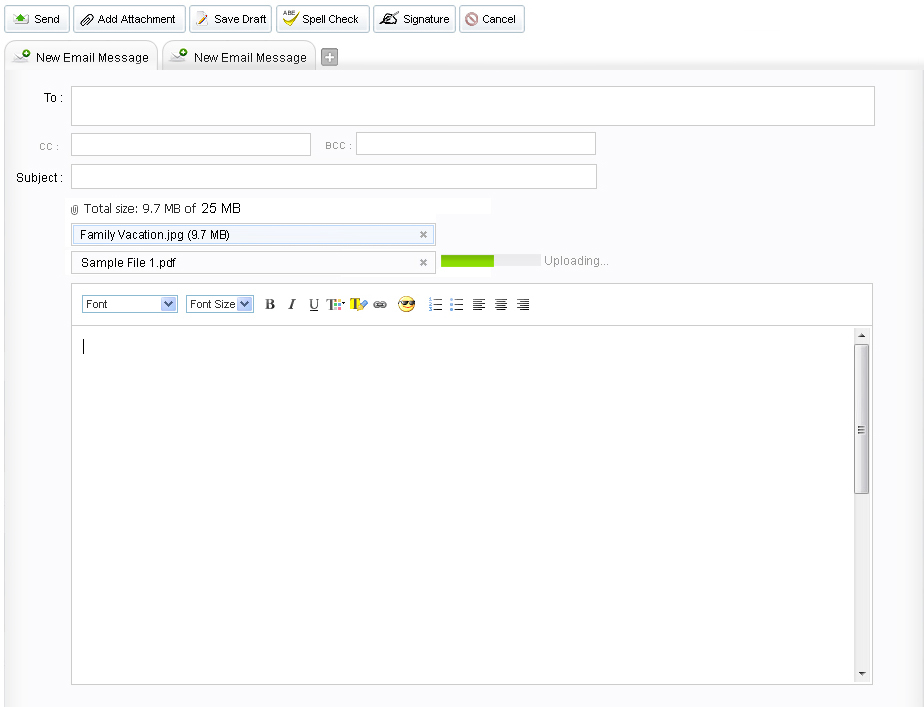This screenshot has height=707, width=924.
Task: Center-align the message text
Action: coord(501,305)
